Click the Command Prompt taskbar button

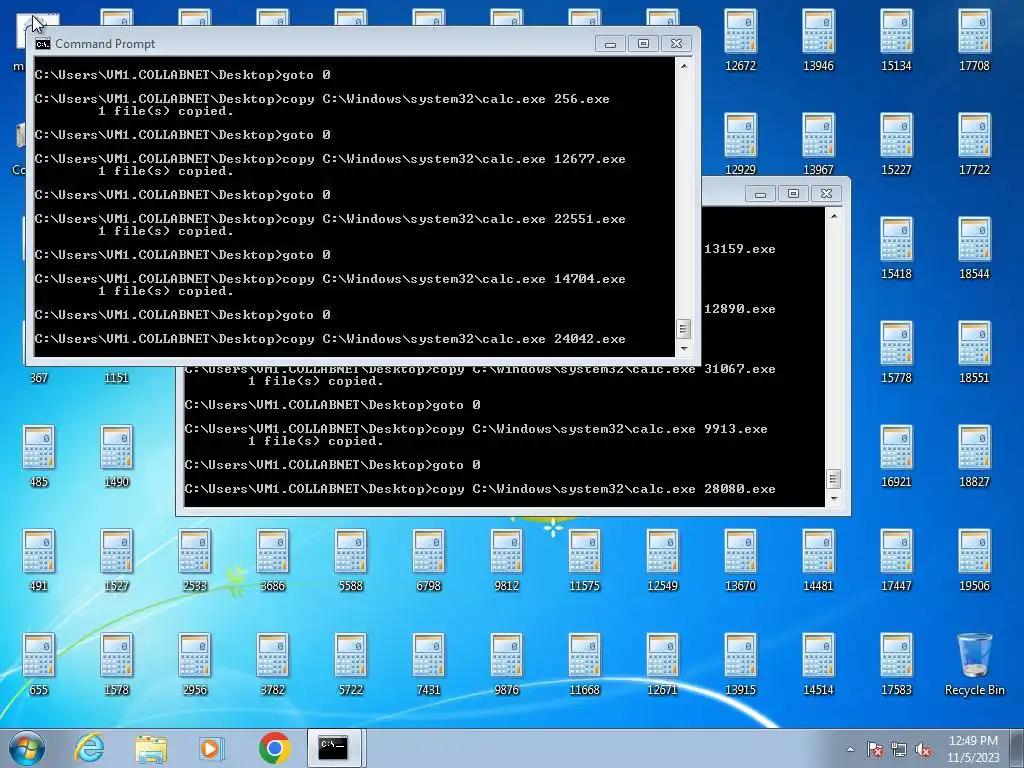pyautogui.click(x=333, y=748)
